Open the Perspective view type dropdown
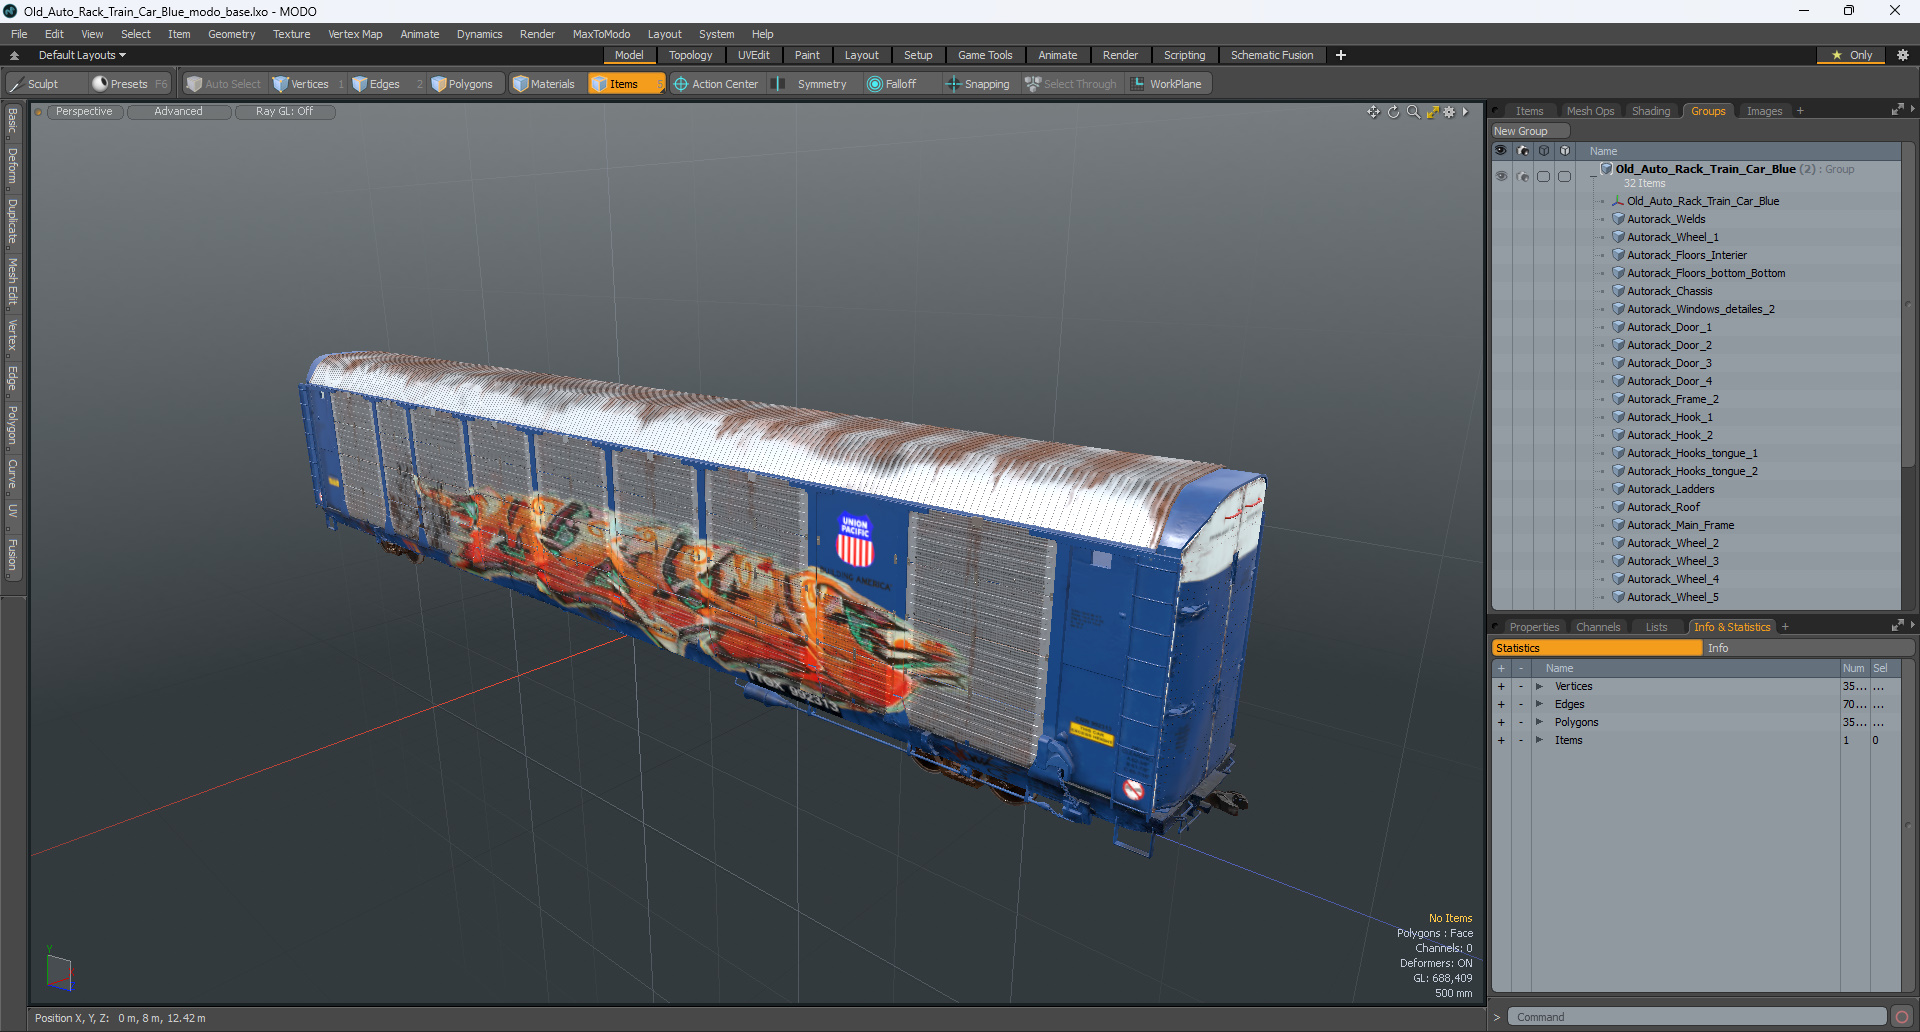The height and width of the screenshot is (1032, 1920). (x=84, y=112)
